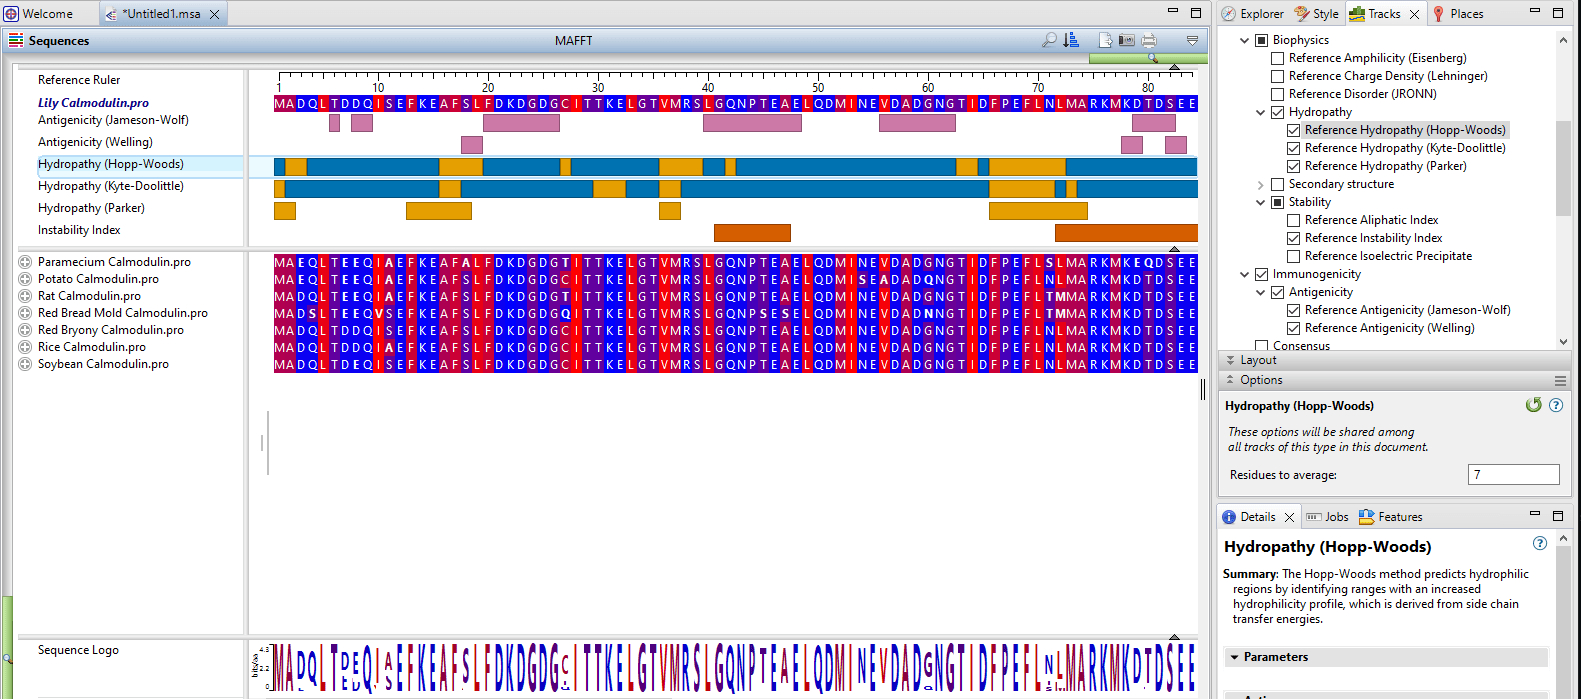1581x699 pixels.
Task: Enable Reference Charge Density (Lehninger) track
Action: (x=1277, y=76)
